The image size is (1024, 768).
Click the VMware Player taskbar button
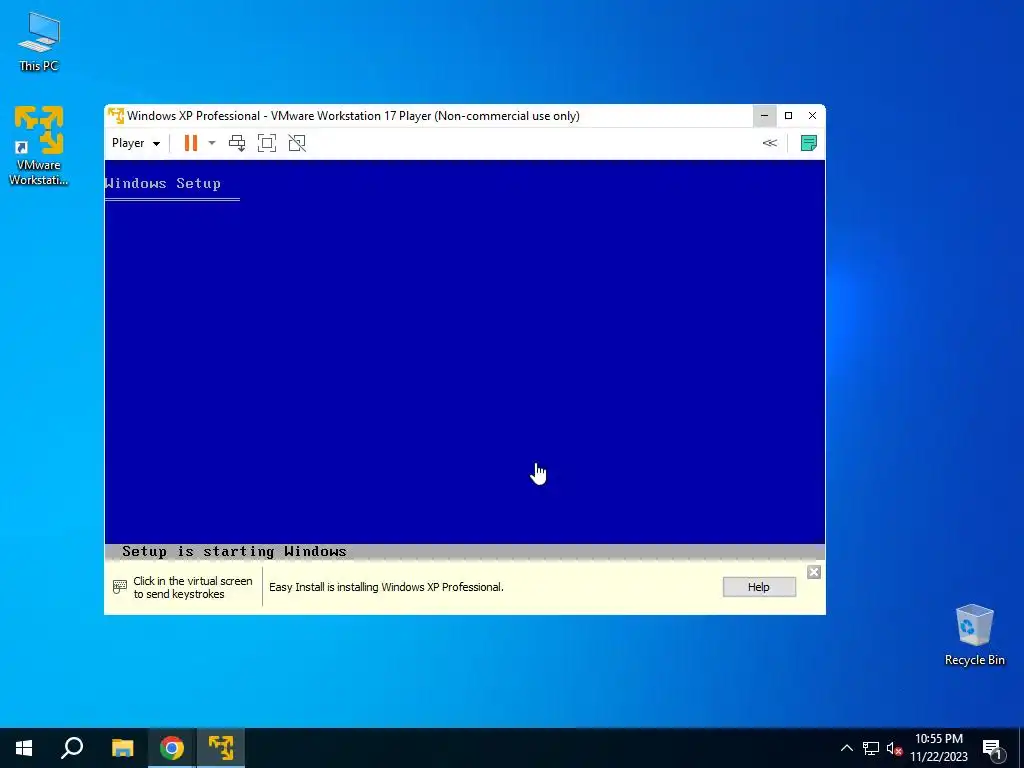[221, 748]
